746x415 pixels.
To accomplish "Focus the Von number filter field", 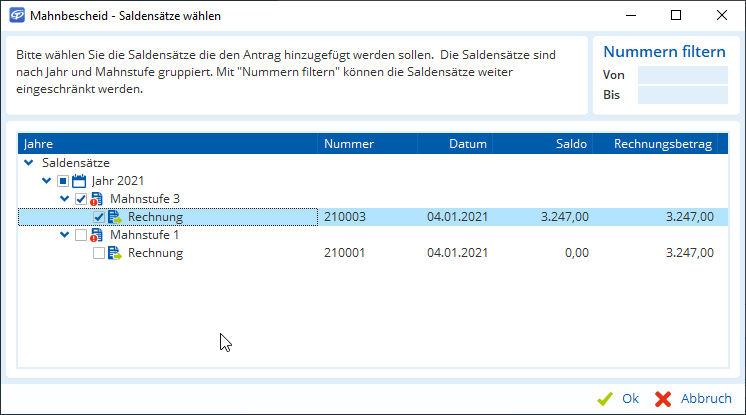I will tap(682, 76).
